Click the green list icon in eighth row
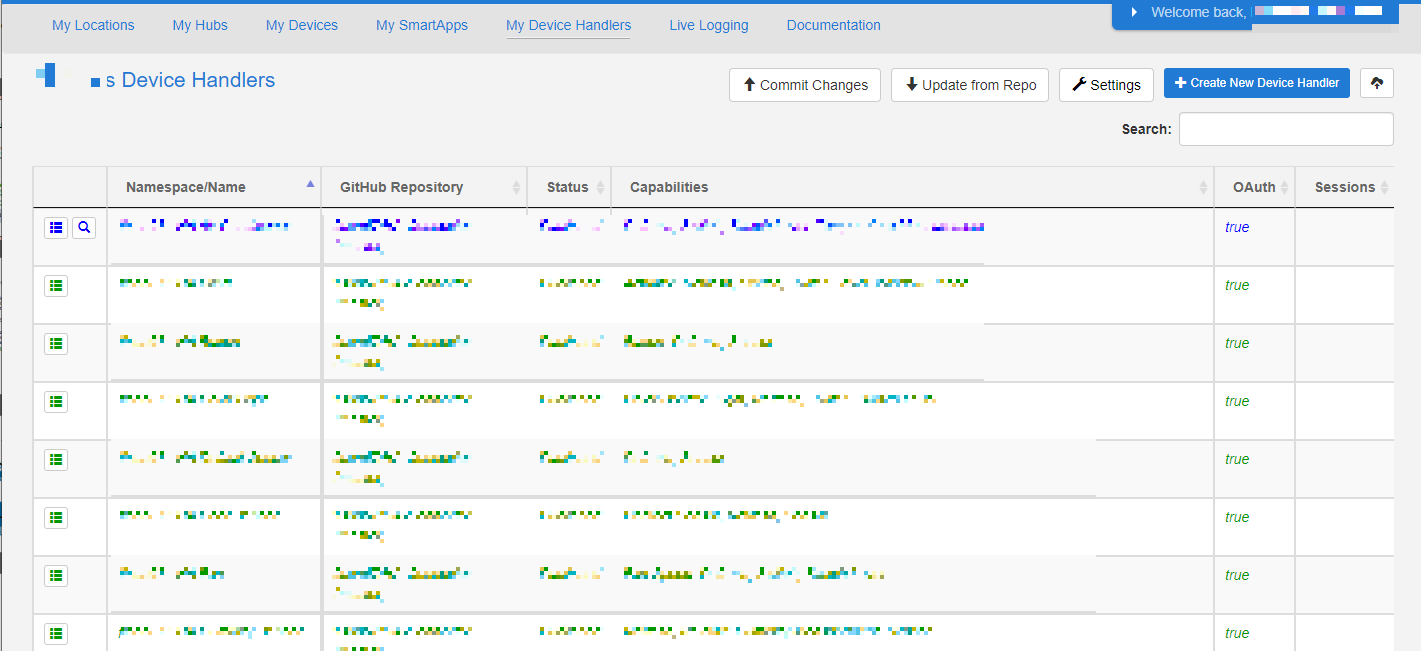The height and width of the screenshot is (651, 1421). pos(56,634)
